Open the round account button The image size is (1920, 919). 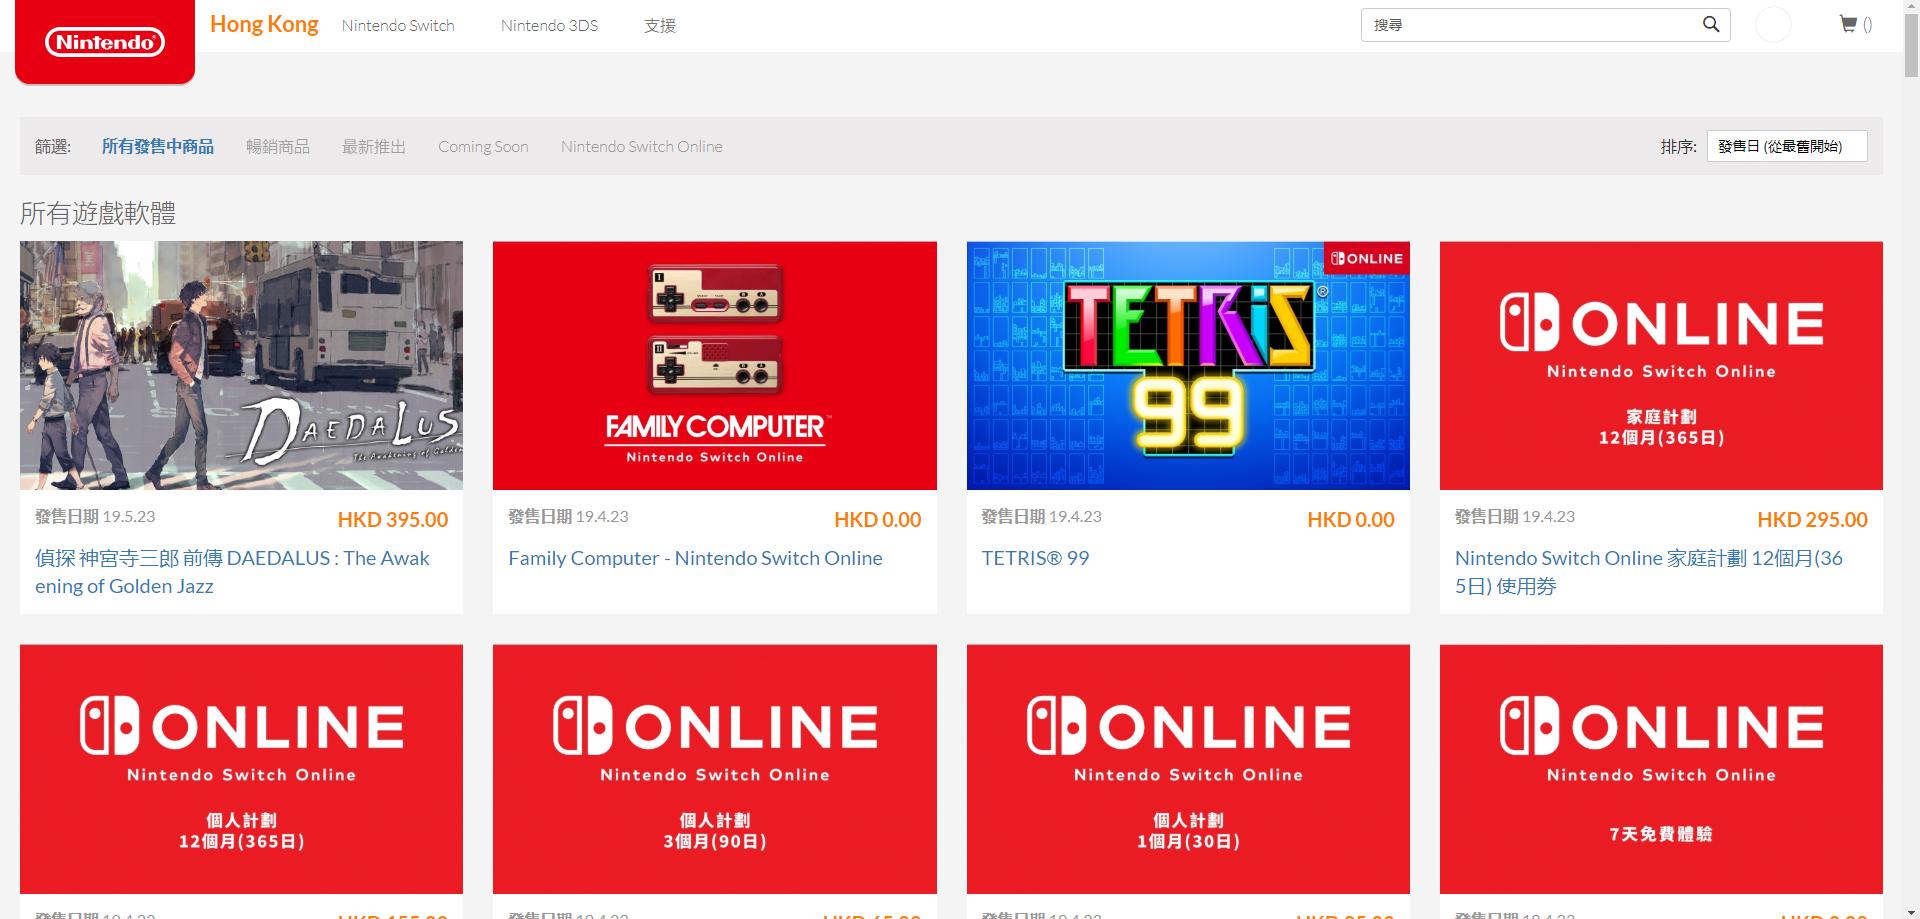tap(1773, 25)
